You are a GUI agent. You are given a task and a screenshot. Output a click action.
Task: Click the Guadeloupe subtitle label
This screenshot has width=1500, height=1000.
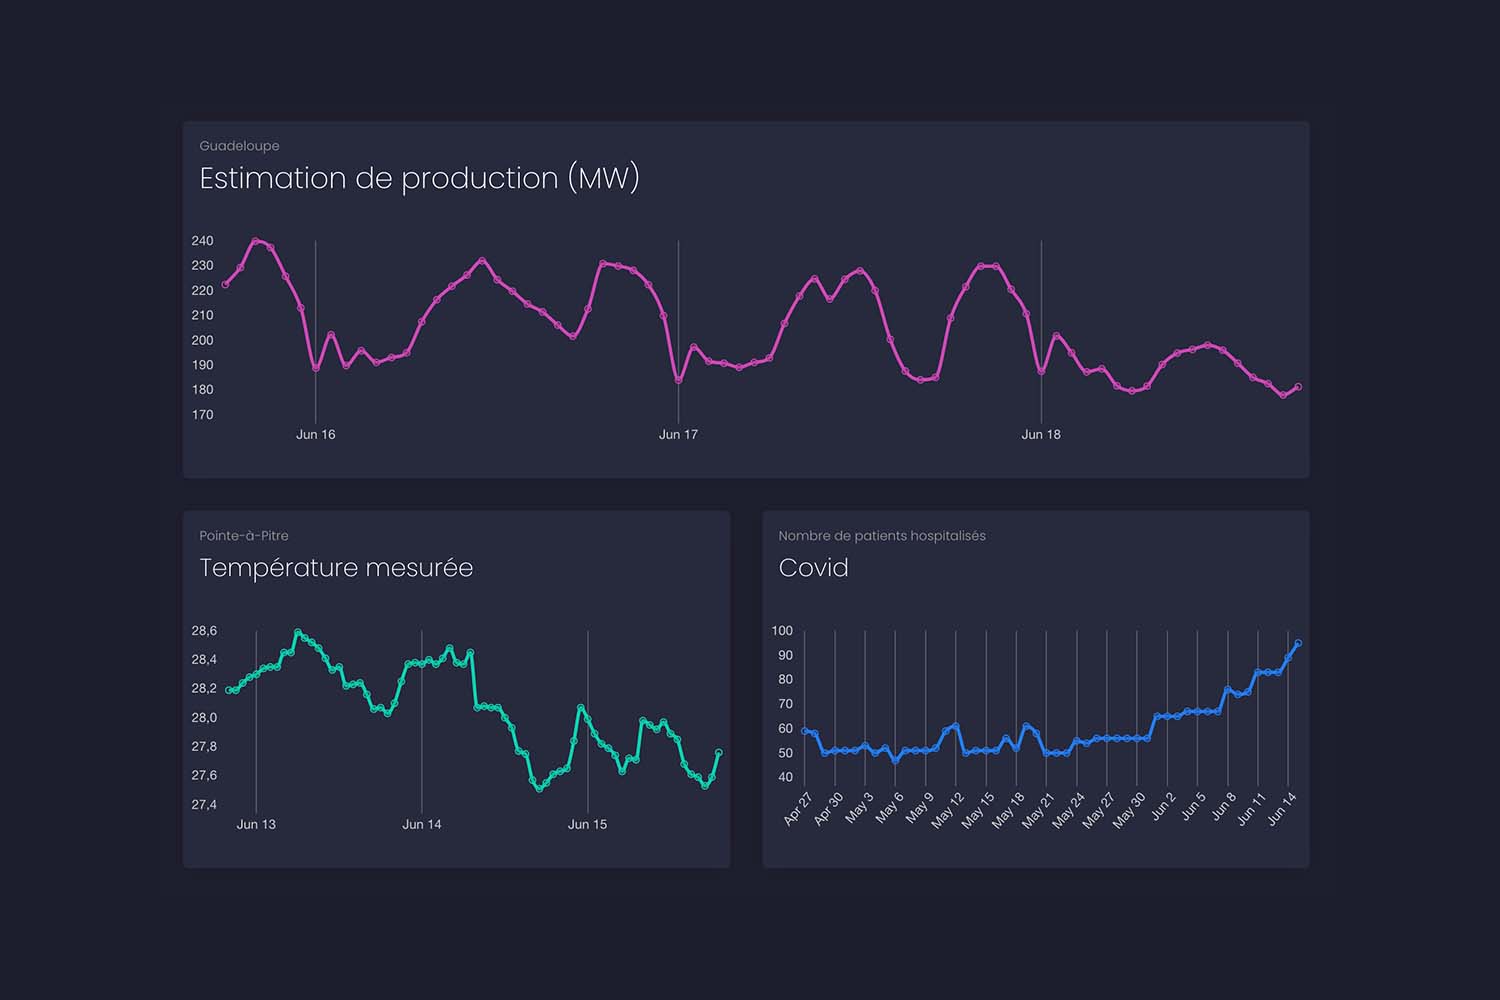[x=239, y=146]
